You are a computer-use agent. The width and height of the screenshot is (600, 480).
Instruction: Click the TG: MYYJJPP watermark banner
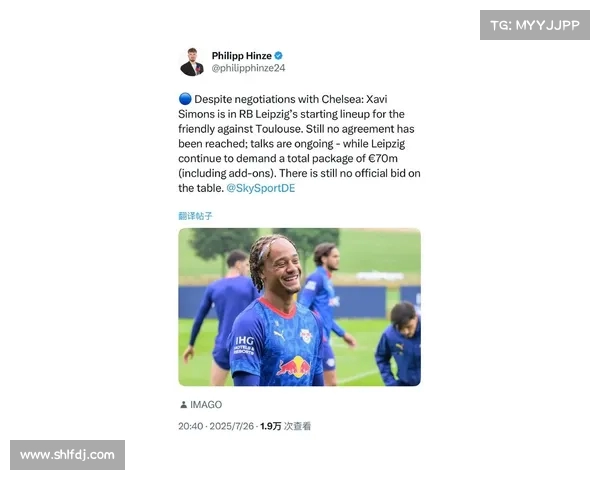tap(535, 25)
